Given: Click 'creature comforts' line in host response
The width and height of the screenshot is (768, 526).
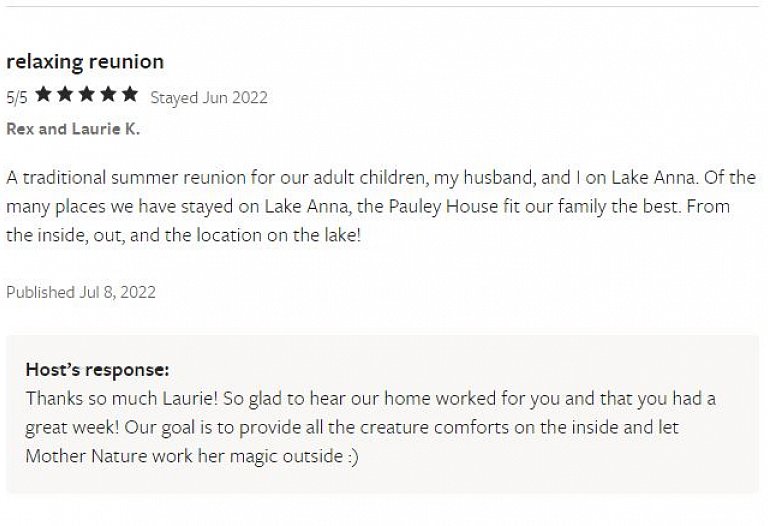Looking at the screenshot, I should click(352, 428).
